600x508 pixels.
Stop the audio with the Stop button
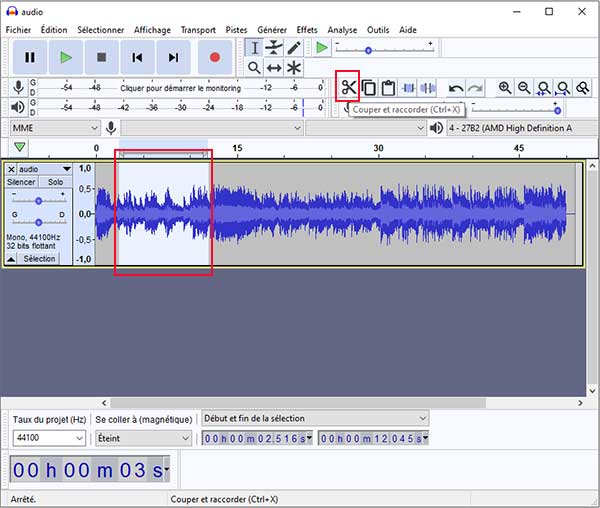coord(101,57)
